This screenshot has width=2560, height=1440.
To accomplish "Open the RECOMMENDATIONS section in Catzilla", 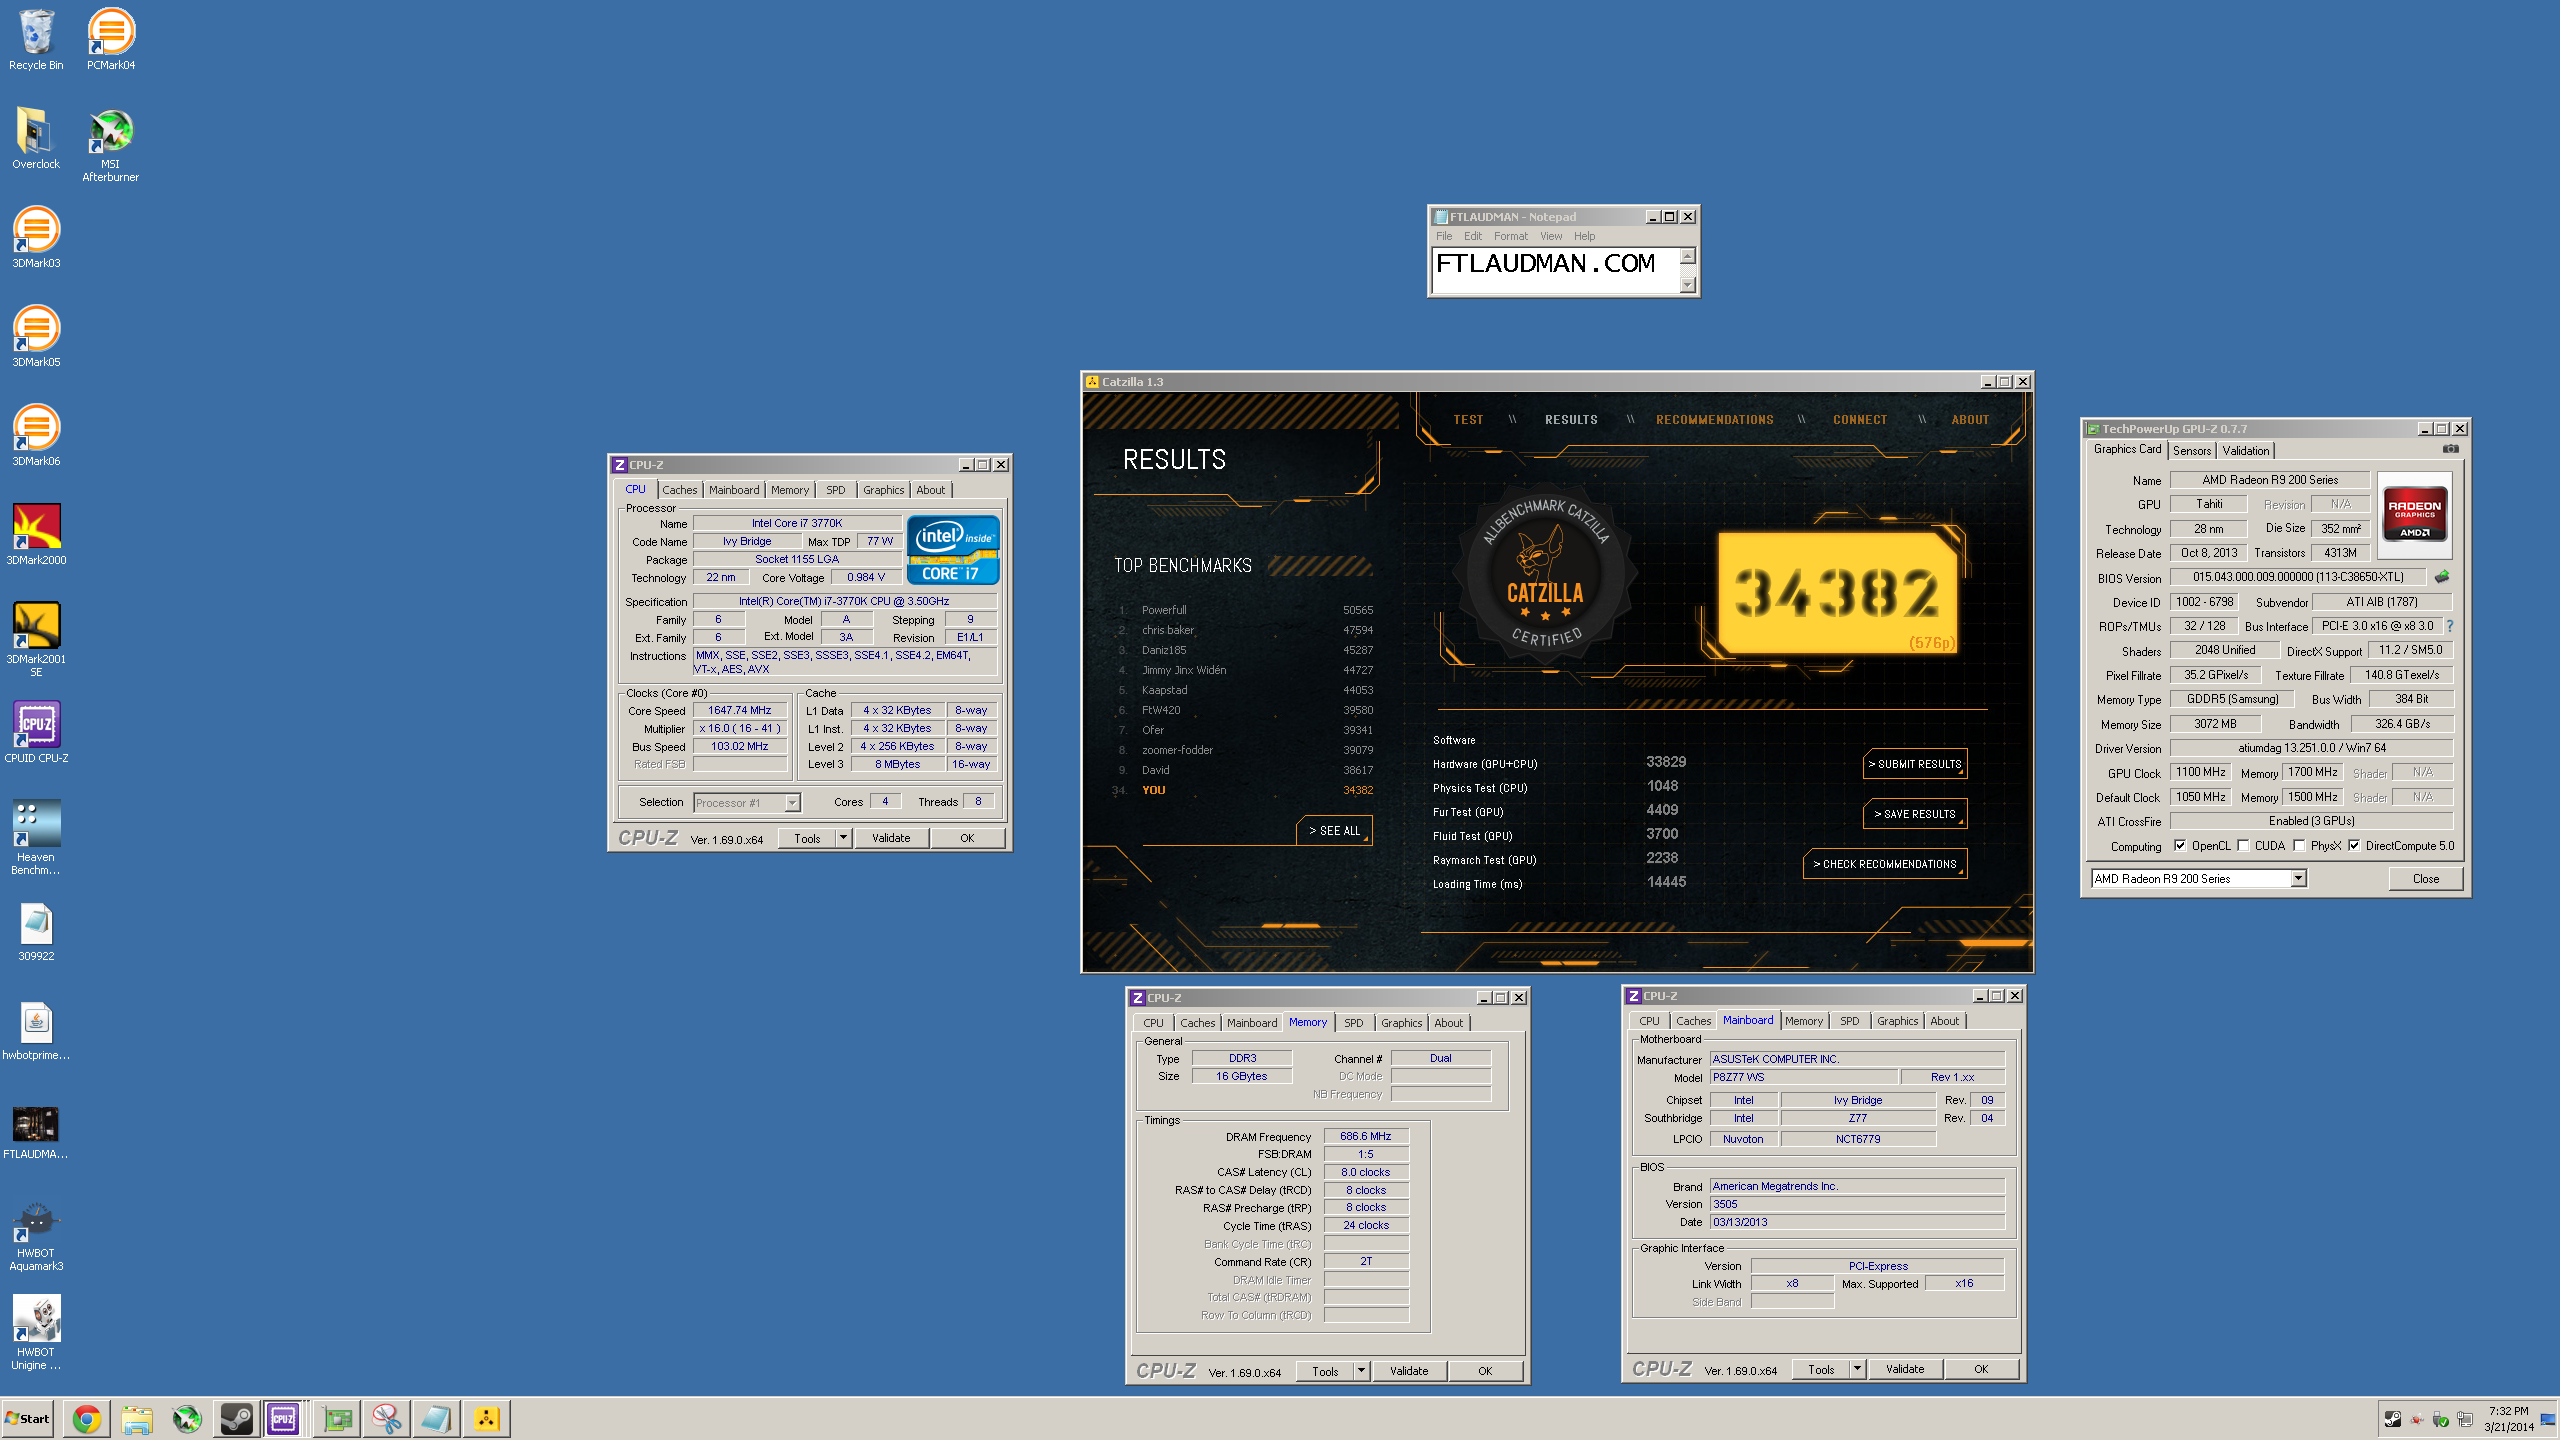I will click(1714, 420).
